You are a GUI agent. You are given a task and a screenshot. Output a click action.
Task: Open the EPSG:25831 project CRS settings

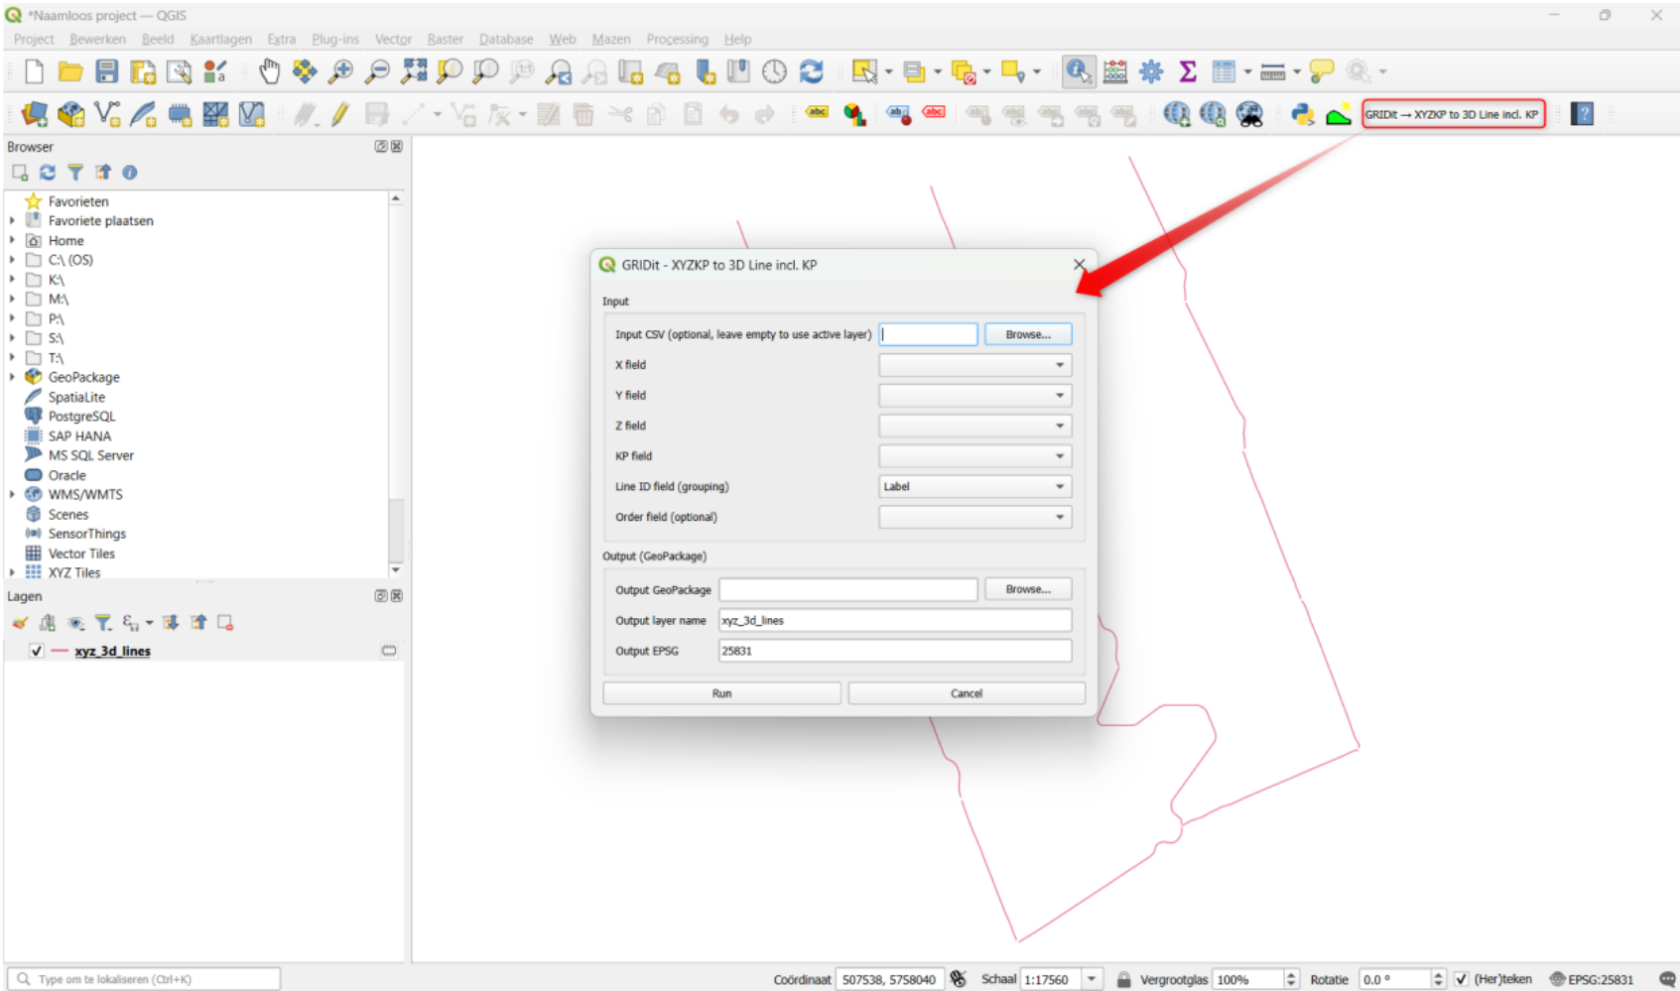coord(1592,979)
